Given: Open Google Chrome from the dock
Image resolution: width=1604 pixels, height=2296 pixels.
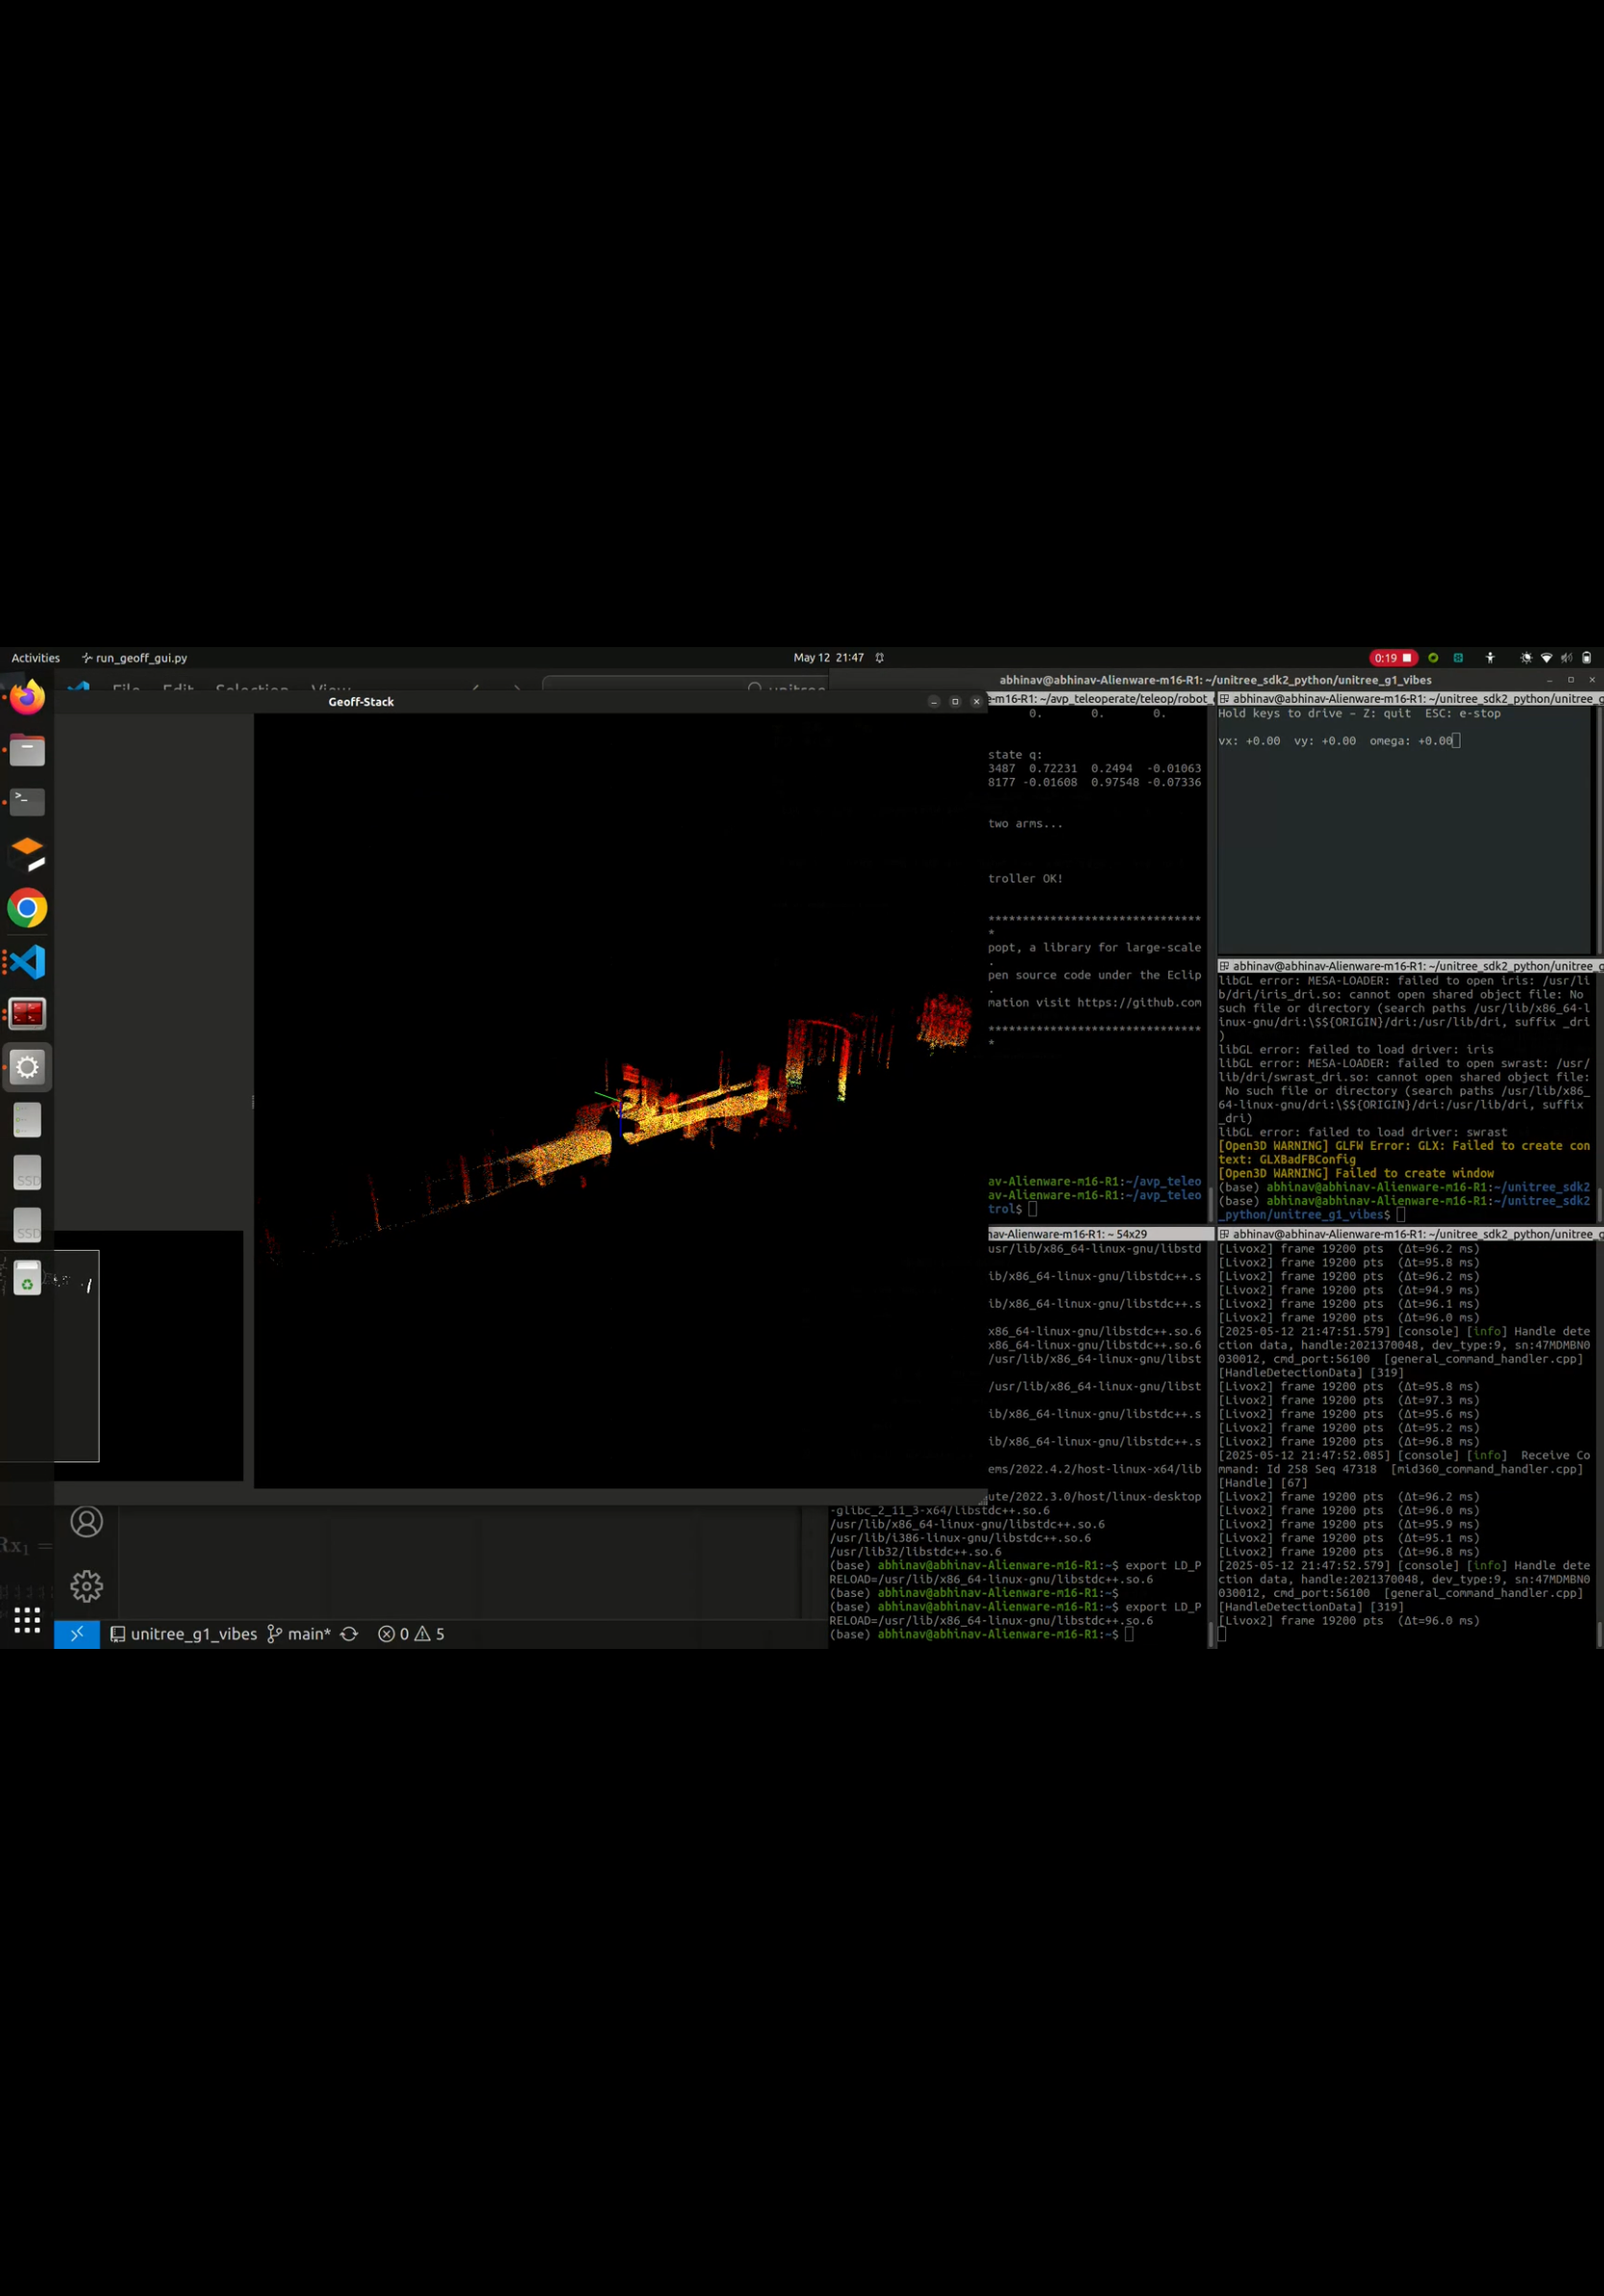Looking at the screenshot, I should point(27,908).
